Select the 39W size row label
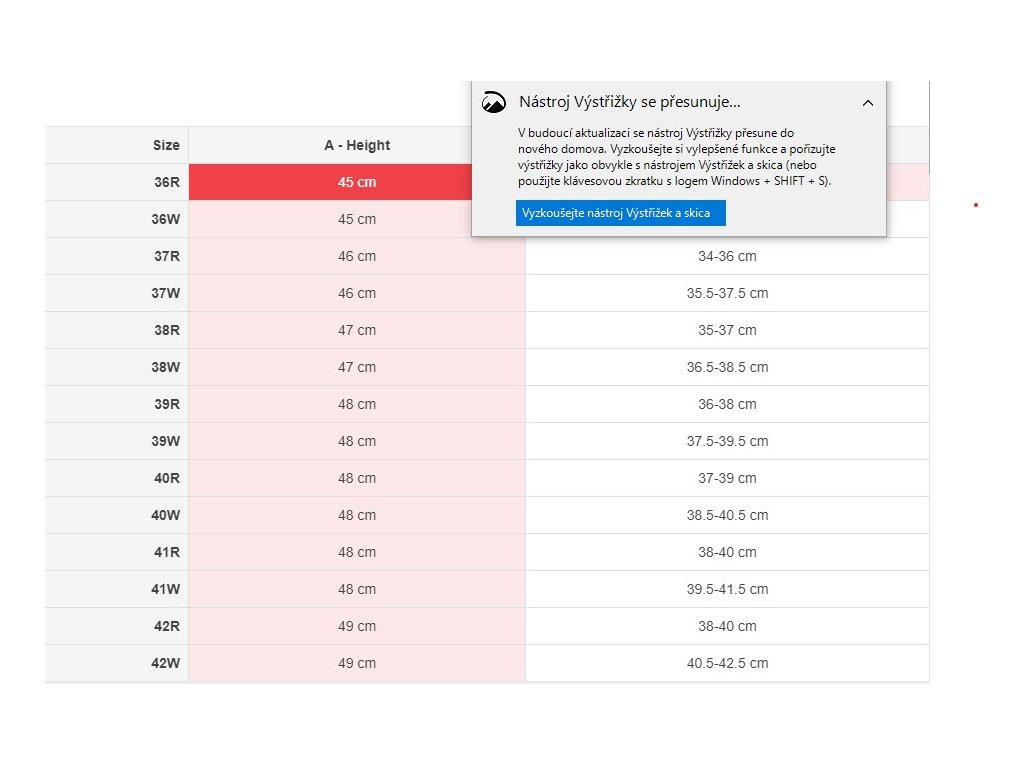Screen dimensions: 1024x768 click(166, 441)
